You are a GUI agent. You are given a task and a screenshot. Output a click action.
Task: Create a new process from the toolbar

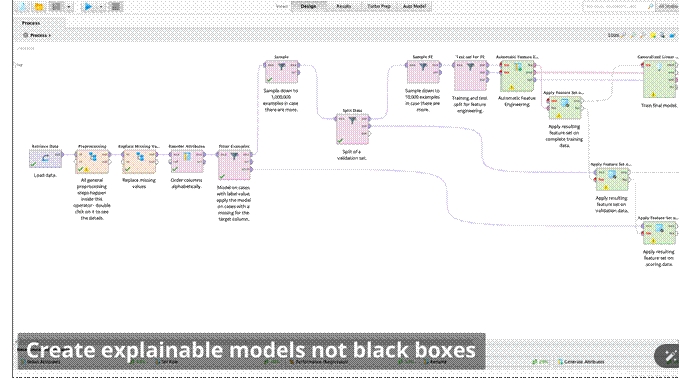tap(22, 7)
